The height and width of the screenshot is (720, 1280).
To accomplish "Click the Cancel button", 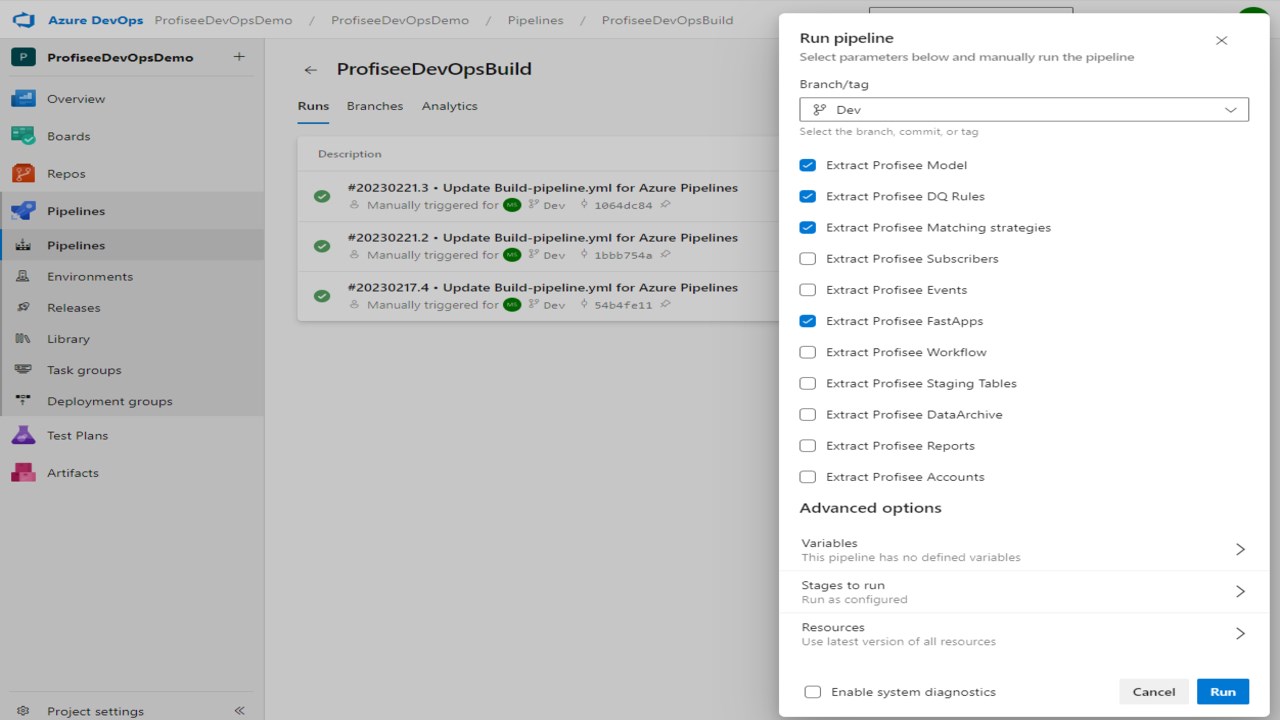I will pyautogui.click(x=1154, y=692).
